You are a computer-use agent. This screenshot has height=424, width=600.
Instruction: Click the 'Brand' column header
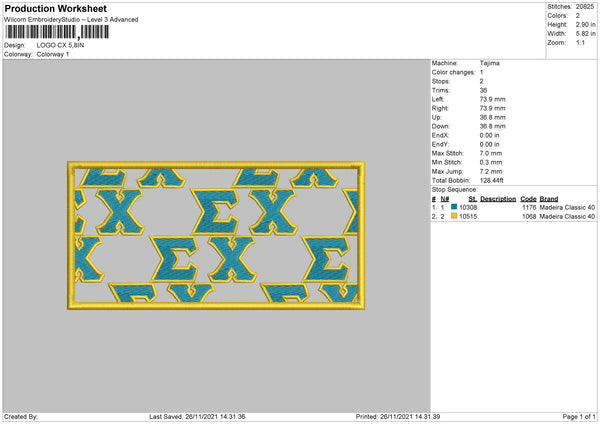point(549,199)
